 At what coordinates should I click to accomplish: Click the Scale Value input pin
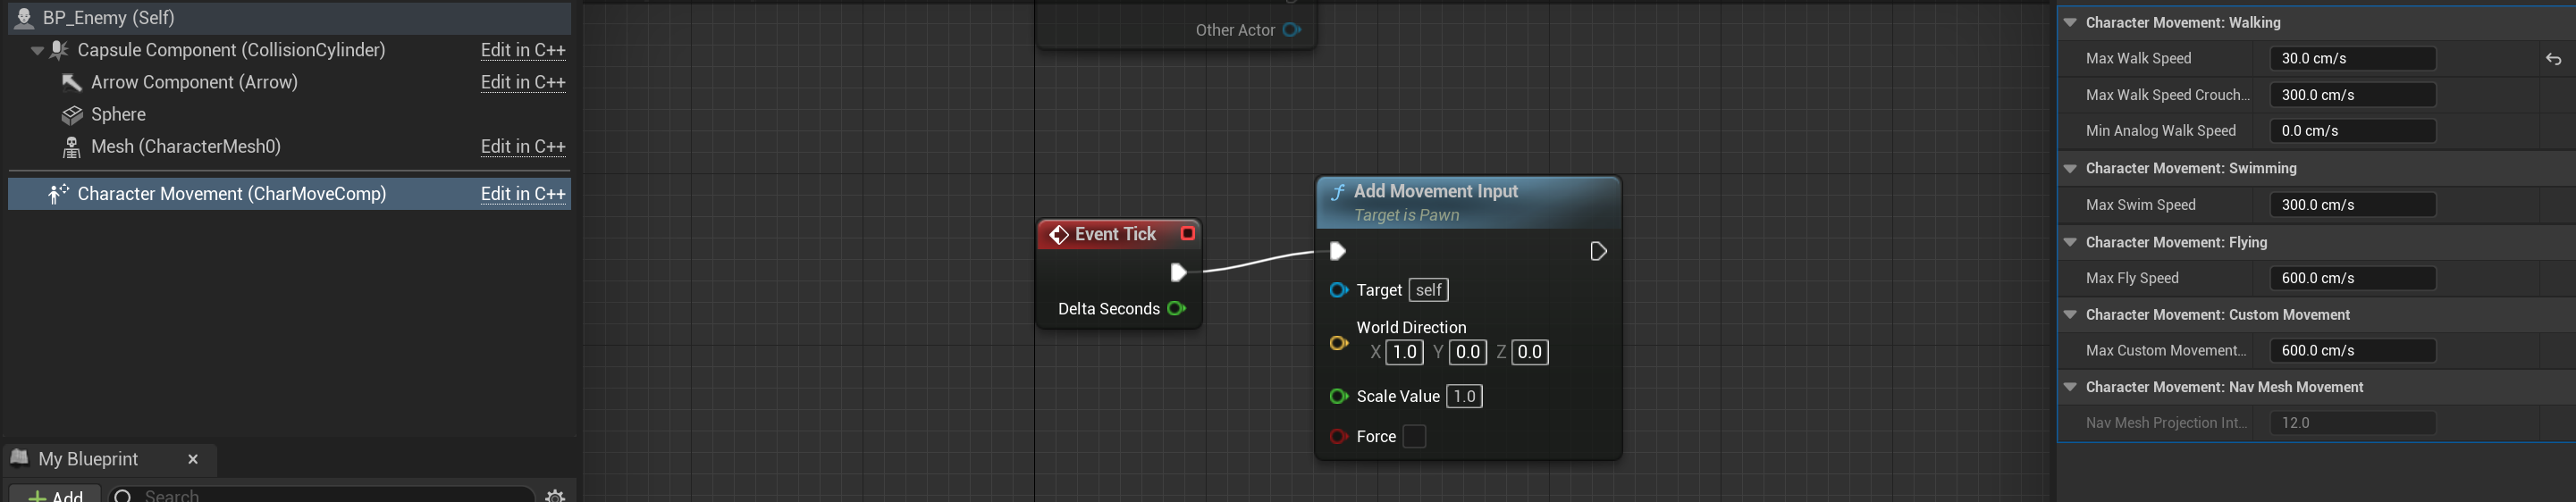1338,397
